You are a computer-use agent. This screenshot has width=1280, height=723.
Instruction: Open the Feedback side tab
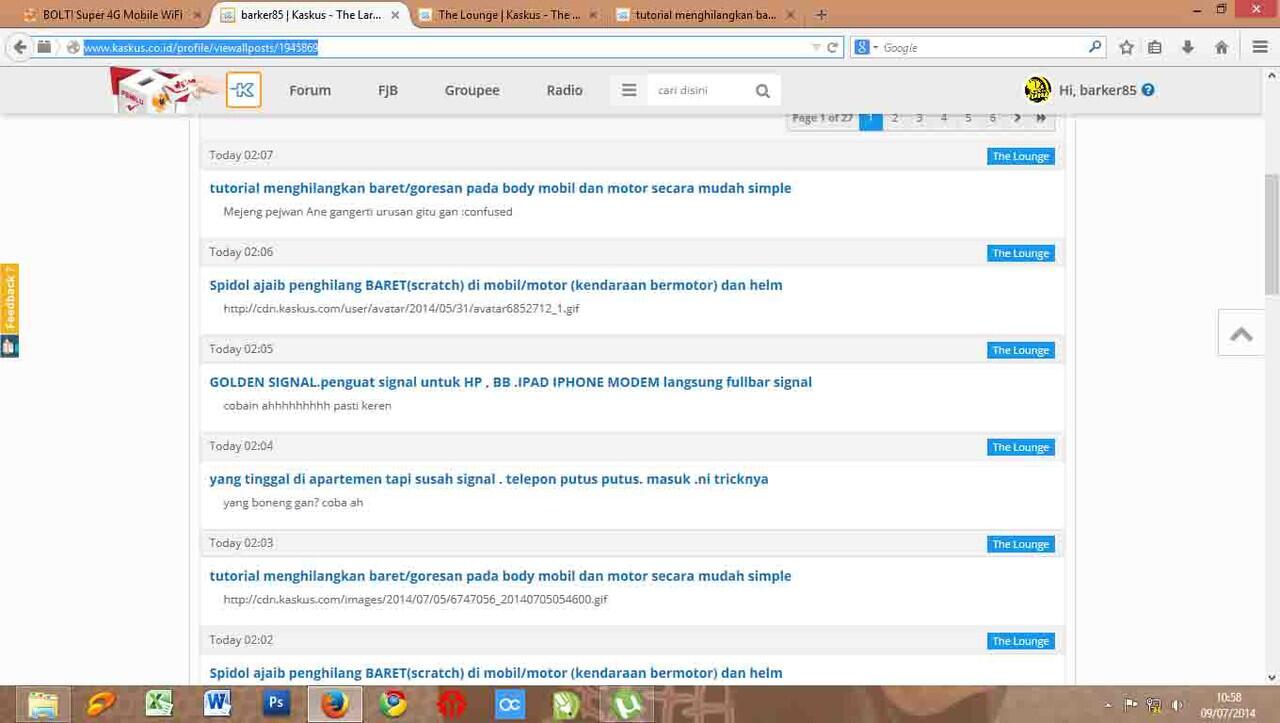pyautogui.click(x=9, y=299)
